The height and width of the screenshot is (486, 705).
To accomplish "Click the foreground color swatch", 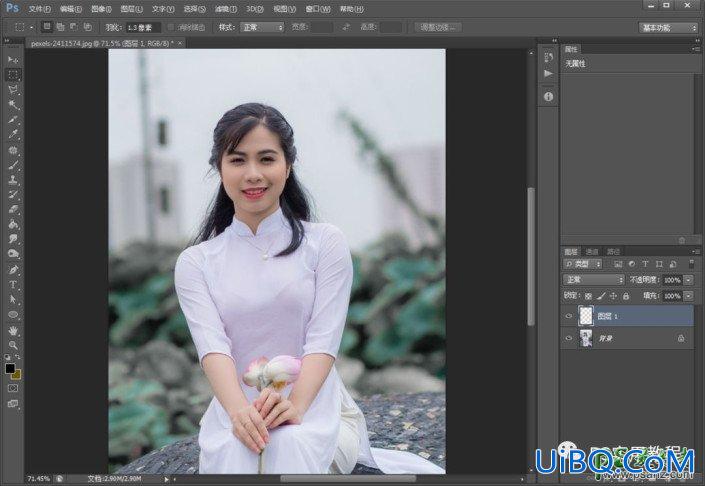I will 10,369.
